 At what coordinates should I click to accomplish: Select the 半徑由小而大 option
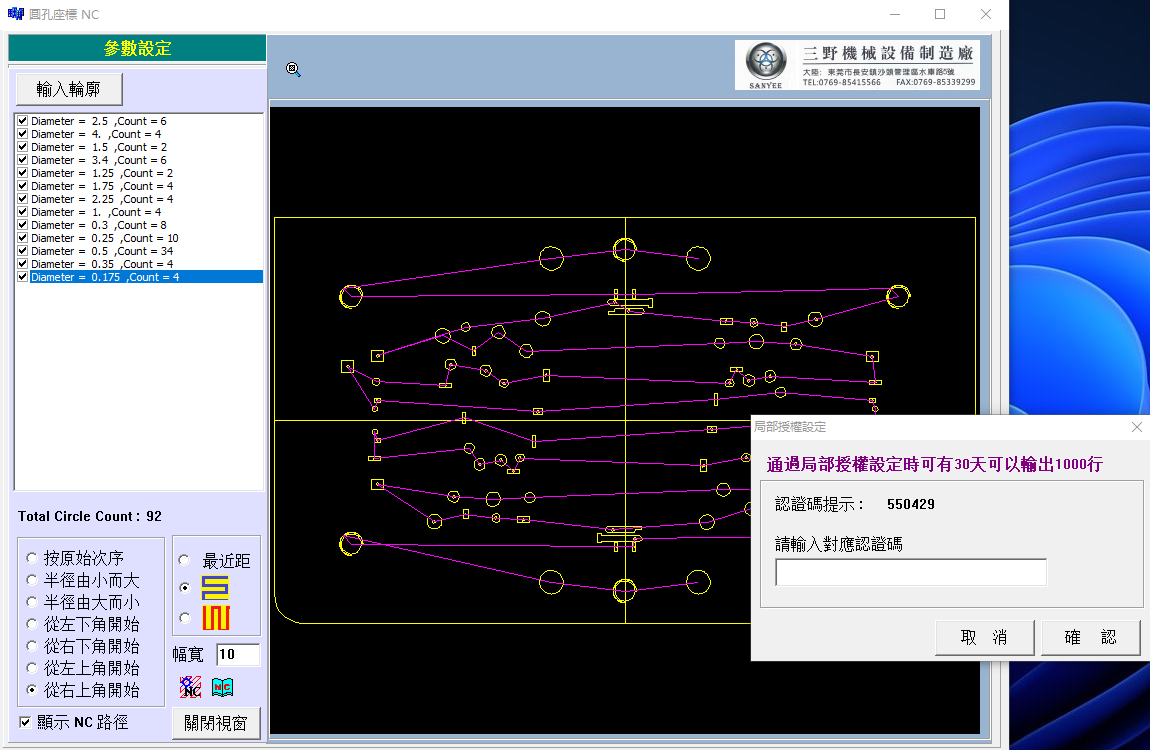point(32,580)
